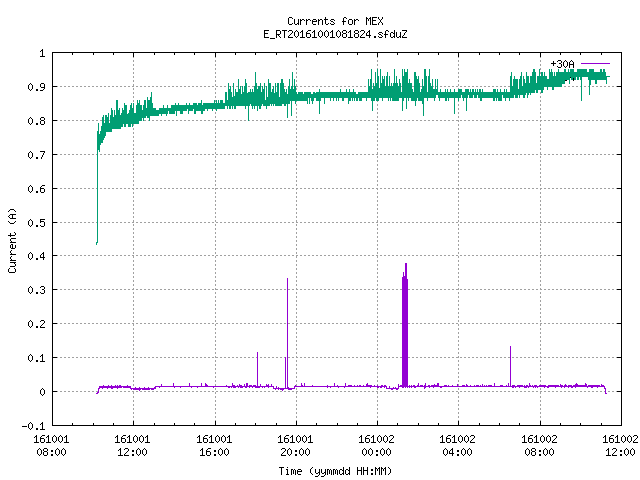Viewport: 640px width, 480px height.
Task: Click the tall purple spike near 0.33 A
Action: [287, 333]
